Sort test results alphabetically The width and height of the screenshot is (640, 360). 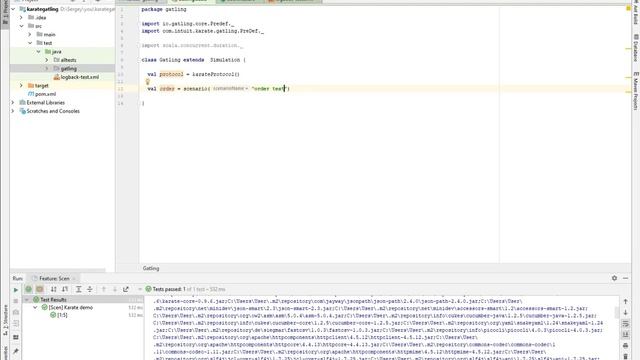click(x=53, y=289)
